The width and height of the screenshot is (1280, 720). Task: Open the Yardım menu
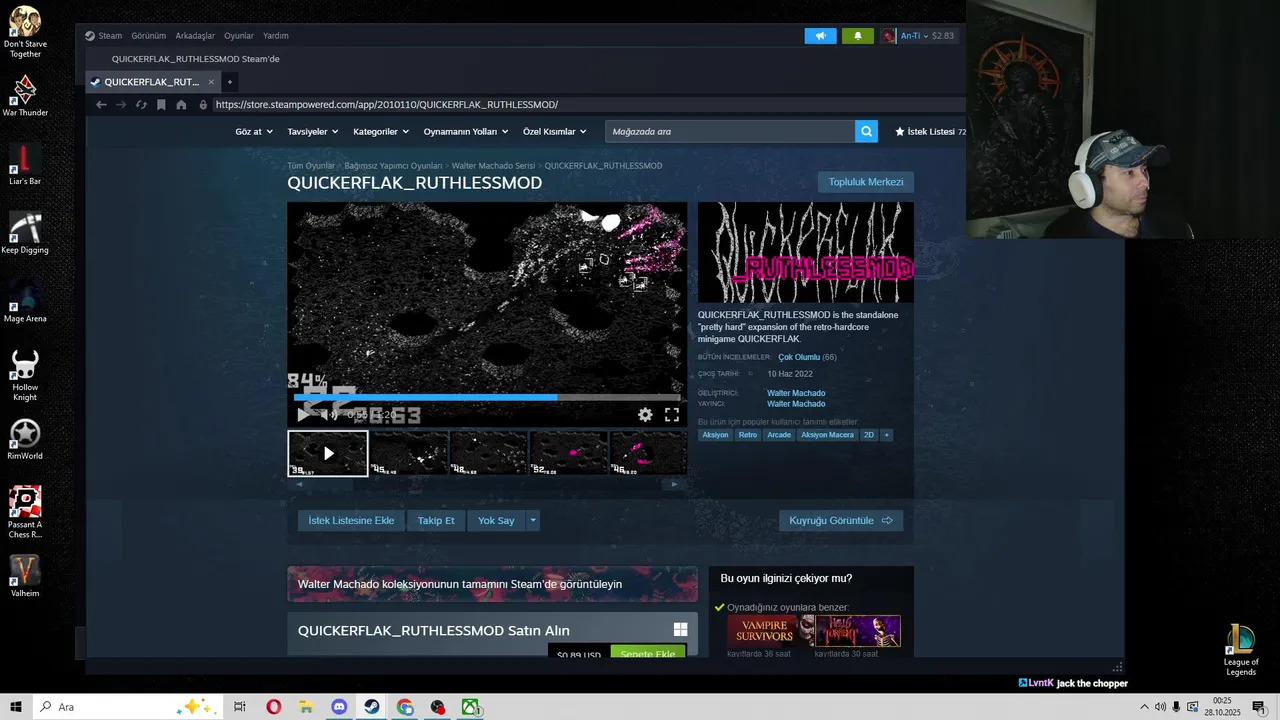(276, 36)
